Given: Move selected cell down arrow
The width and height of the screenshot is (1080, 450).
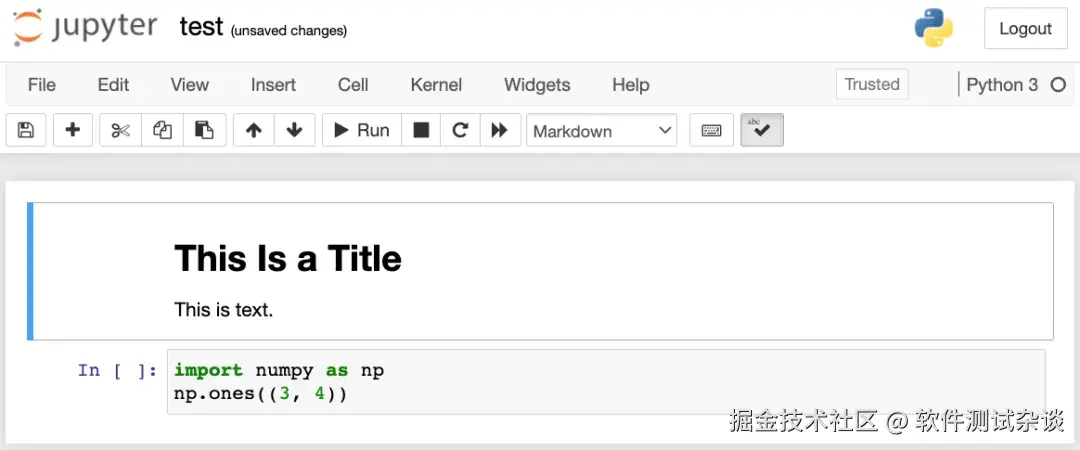Looking at the screenshot, I should click(x=294, y=130).
